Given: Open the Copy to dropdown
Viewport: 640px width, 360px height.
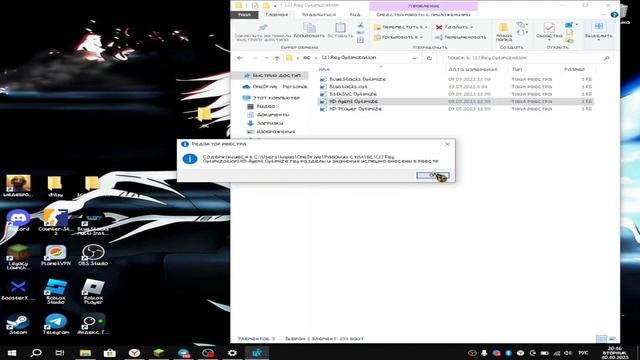Looking at the screenshot, I should pyautogui.click(x=399, y=37).
